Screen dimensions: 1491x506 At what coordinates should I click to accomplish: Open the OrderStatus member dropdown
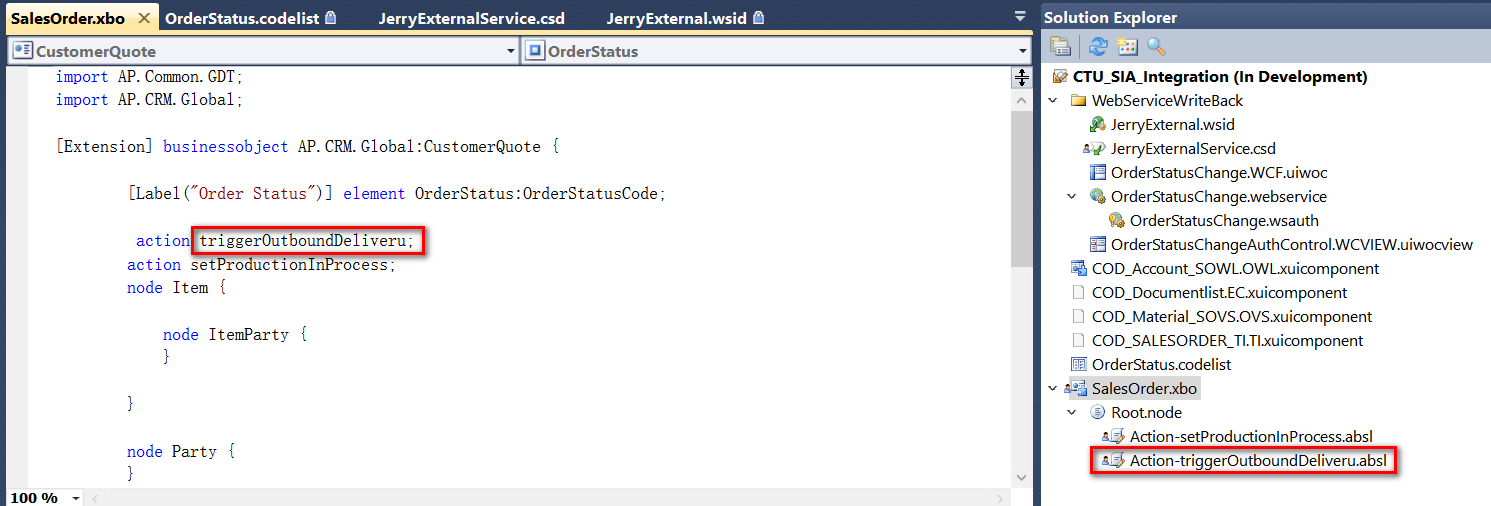point(1022,51)
